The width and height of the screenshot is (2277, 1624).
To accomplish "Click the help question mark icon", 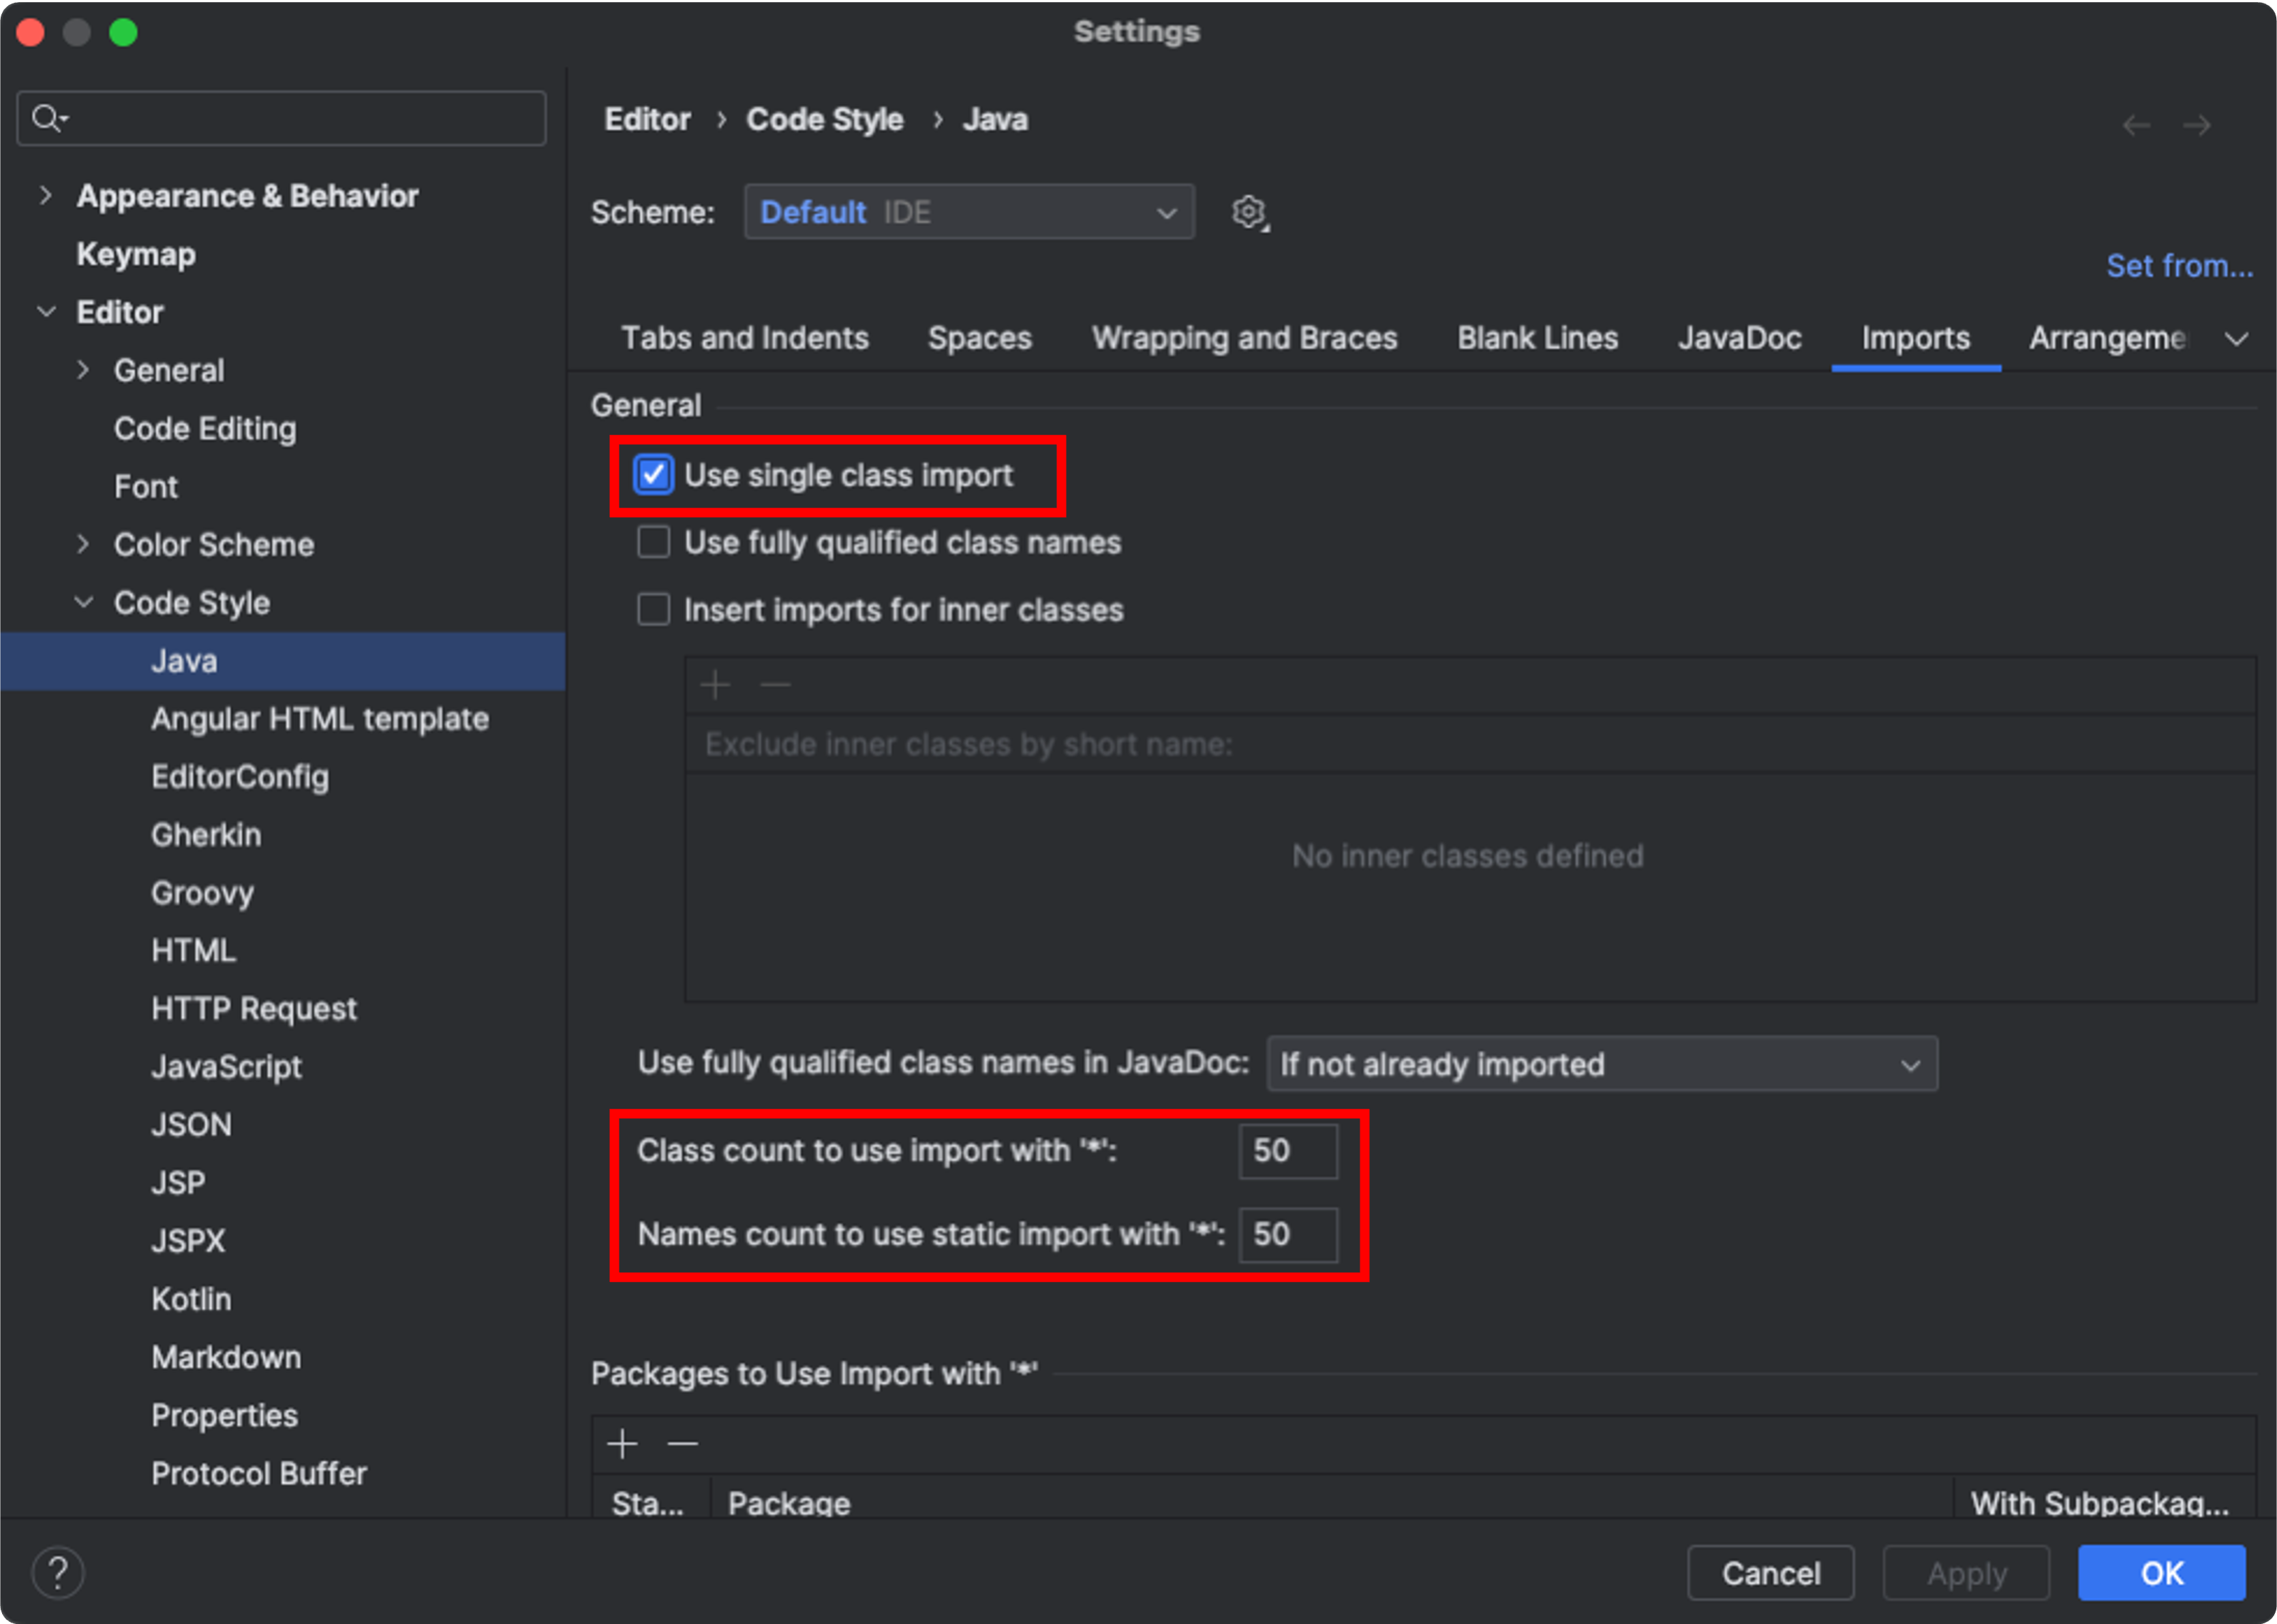I will pyautogui.click(x=58, y=1572).
